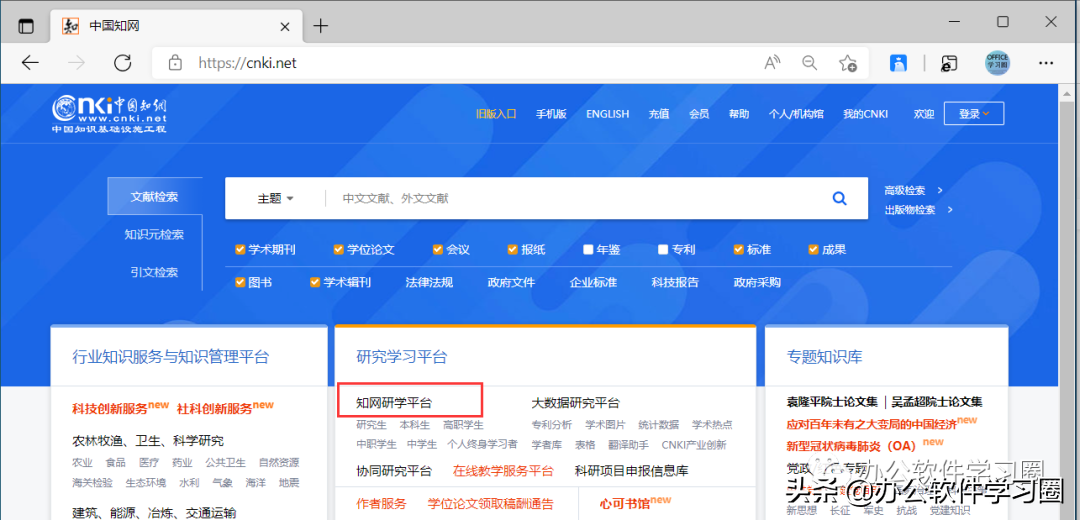Open 心可书馆 link

pyautogui.click(x=625, y=503)
